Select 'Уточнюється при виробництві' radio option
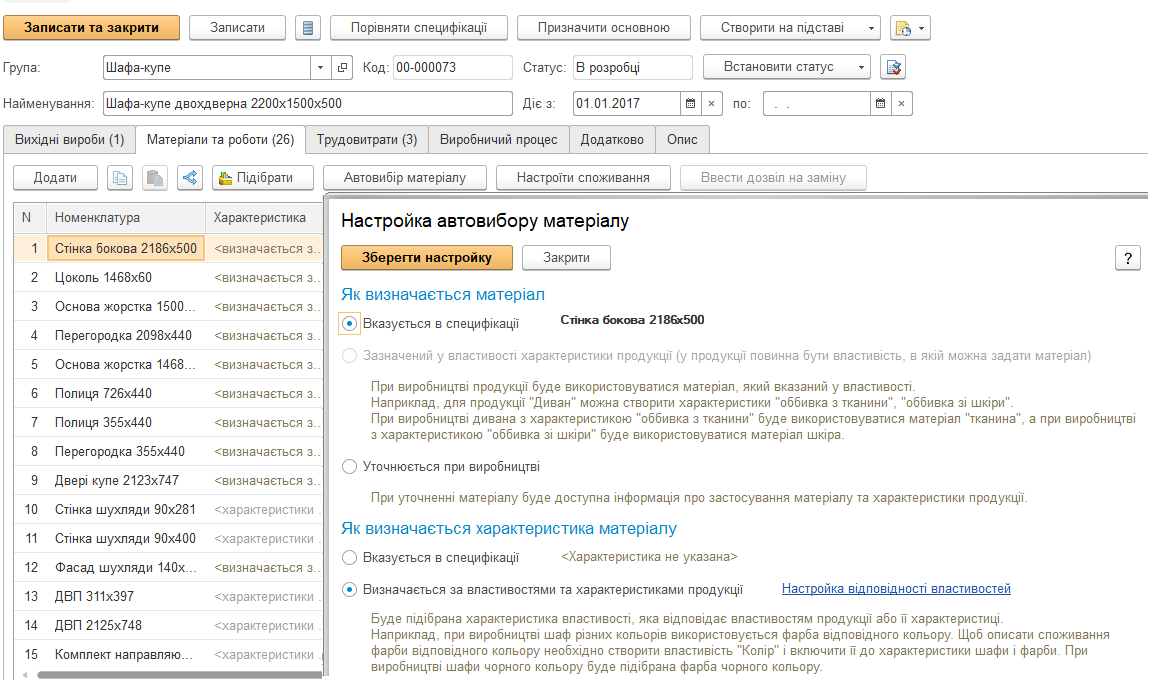1149x680 pixels. tap(349, 466)
